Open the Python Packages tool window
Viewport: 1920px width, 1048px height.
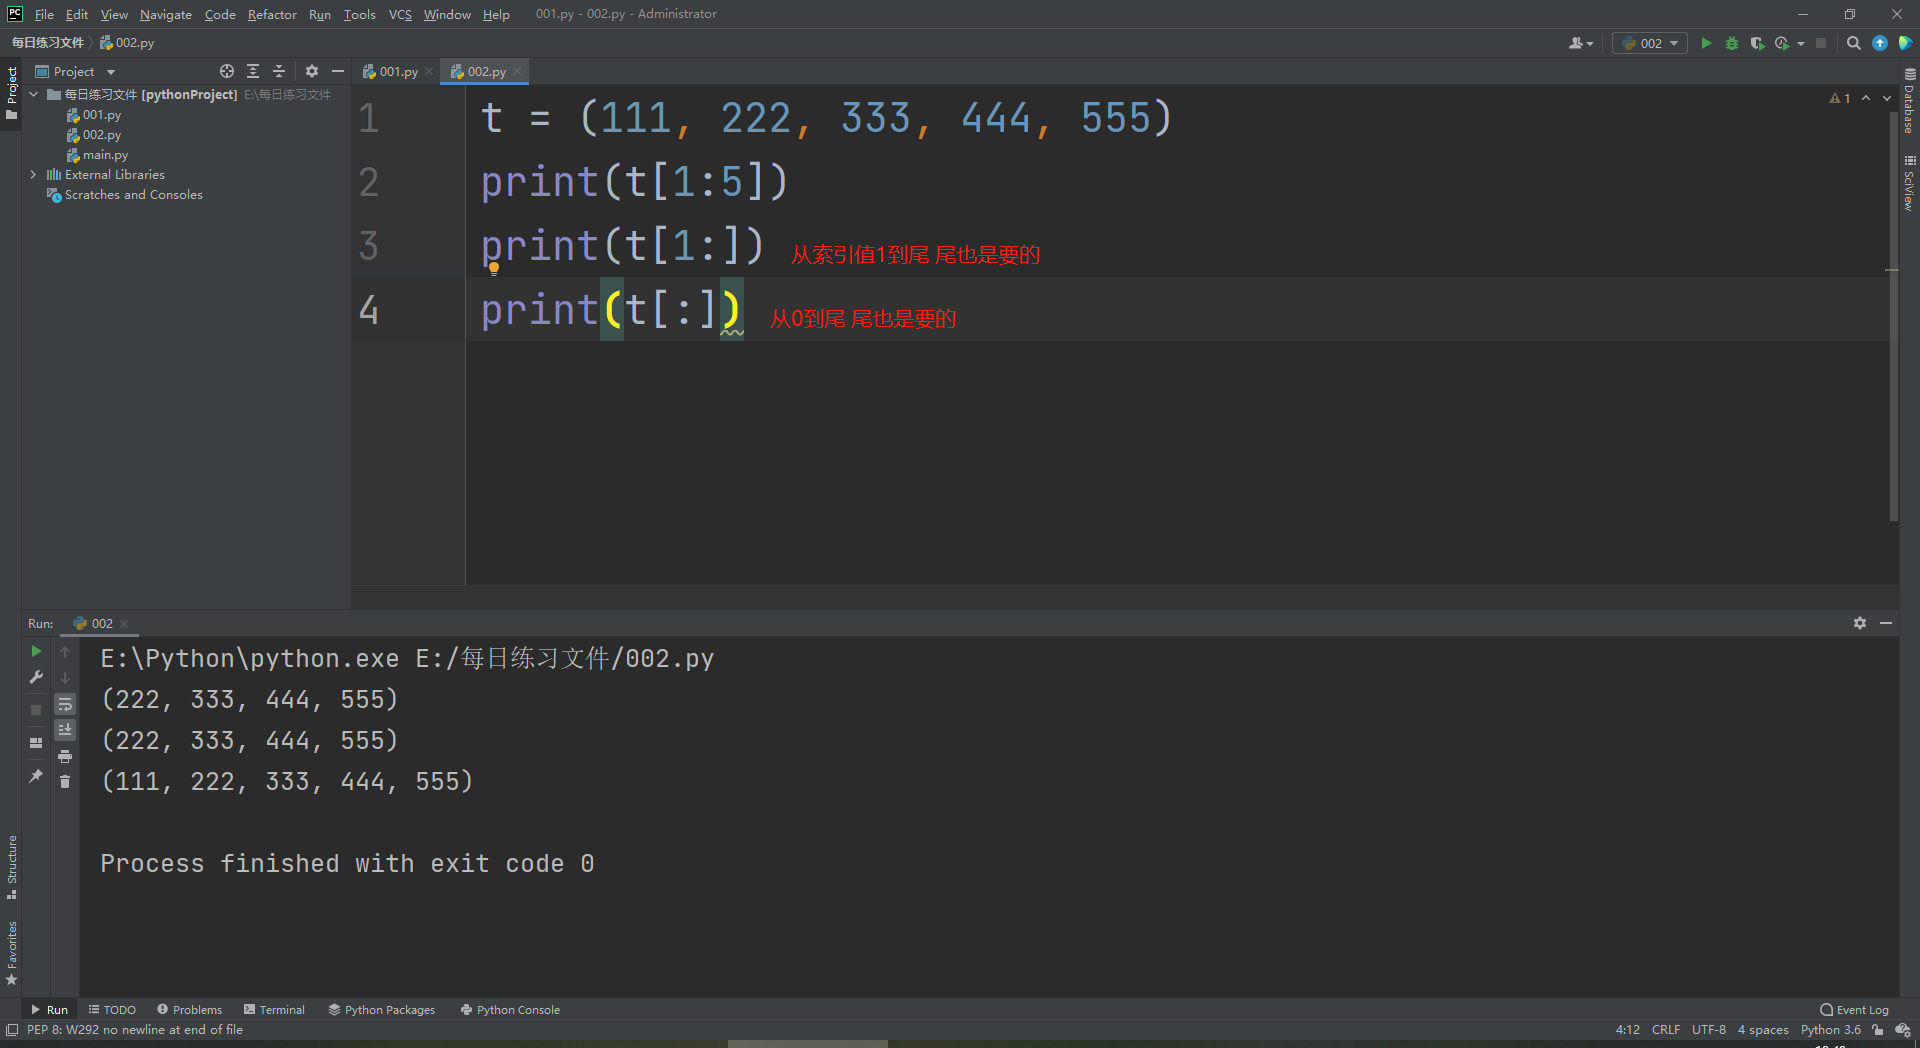(x=382, y=1010)
